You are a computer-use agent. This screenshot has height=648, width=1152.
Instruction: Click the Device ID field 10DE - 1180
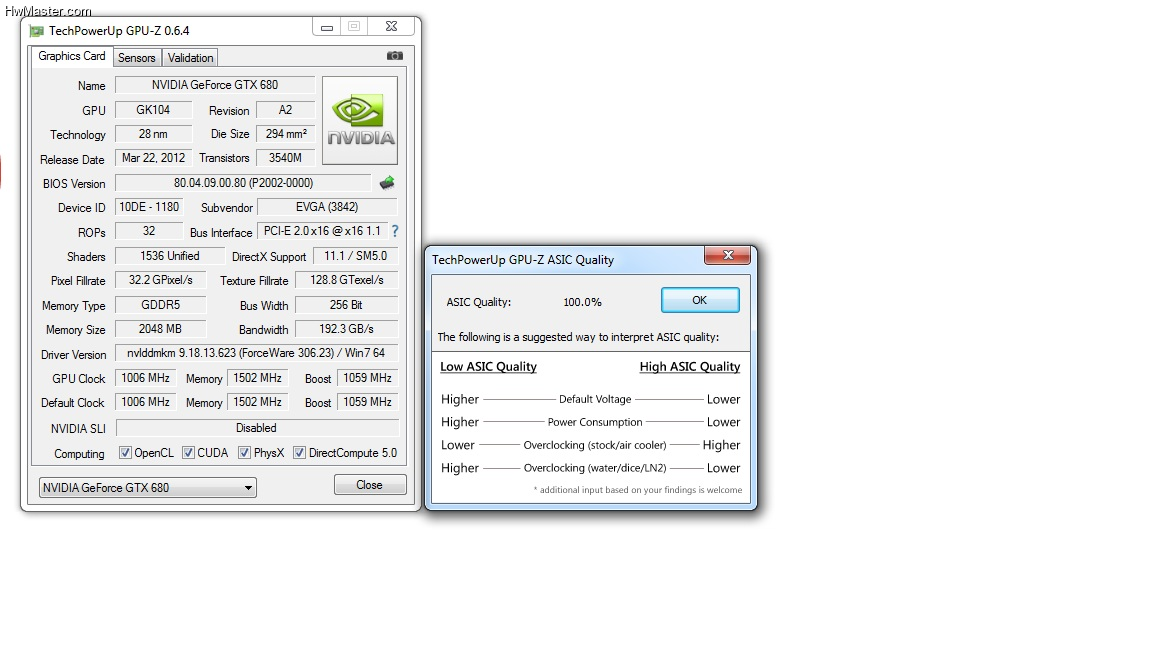point(149,207)
